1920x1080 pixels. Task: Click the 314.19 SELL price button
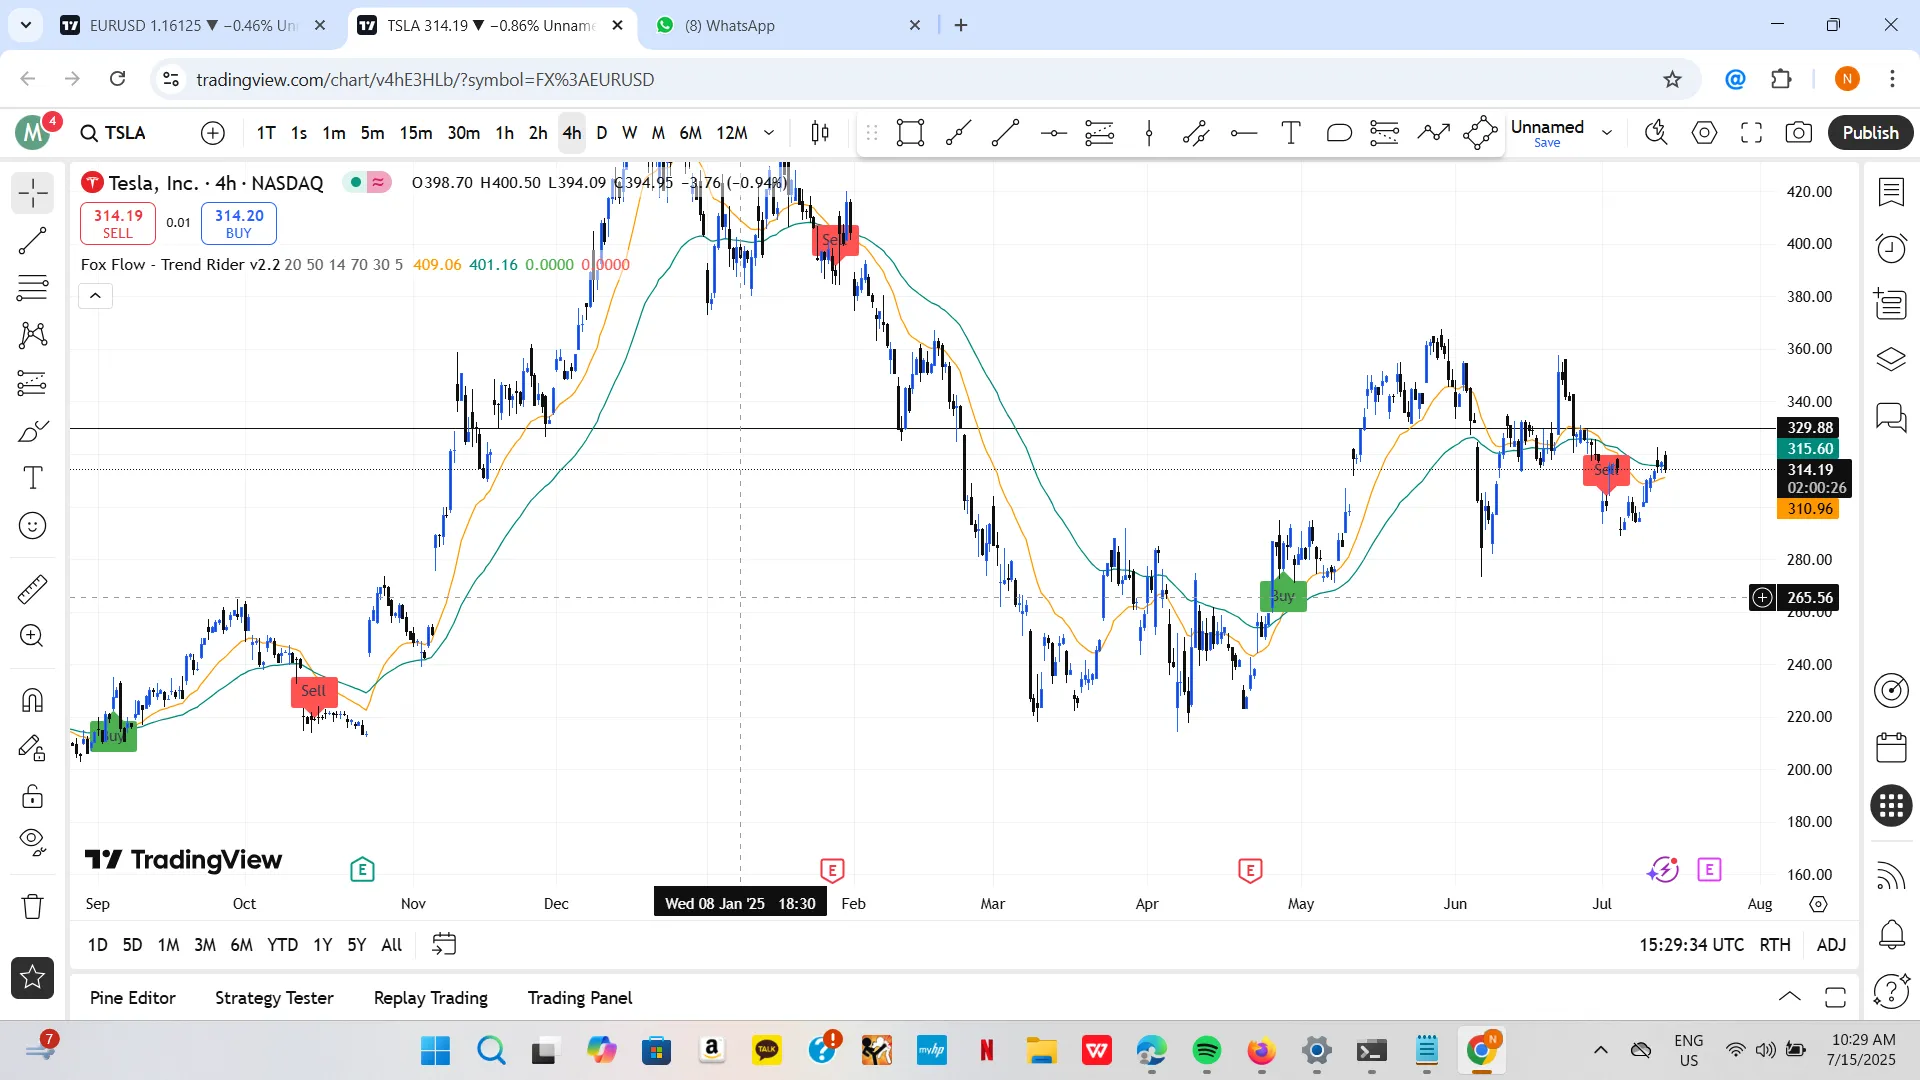[x=118, y=223]
